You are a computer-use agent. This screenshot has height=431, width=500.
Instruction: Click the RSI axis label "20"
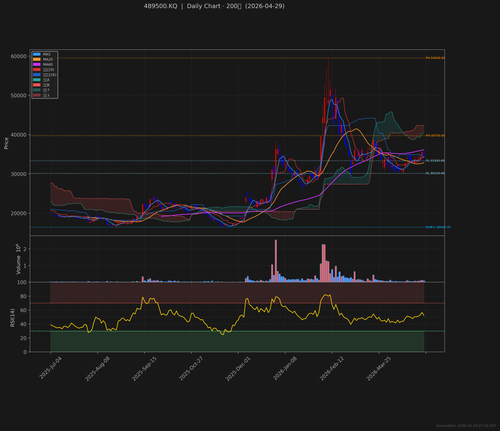[24, 338]
